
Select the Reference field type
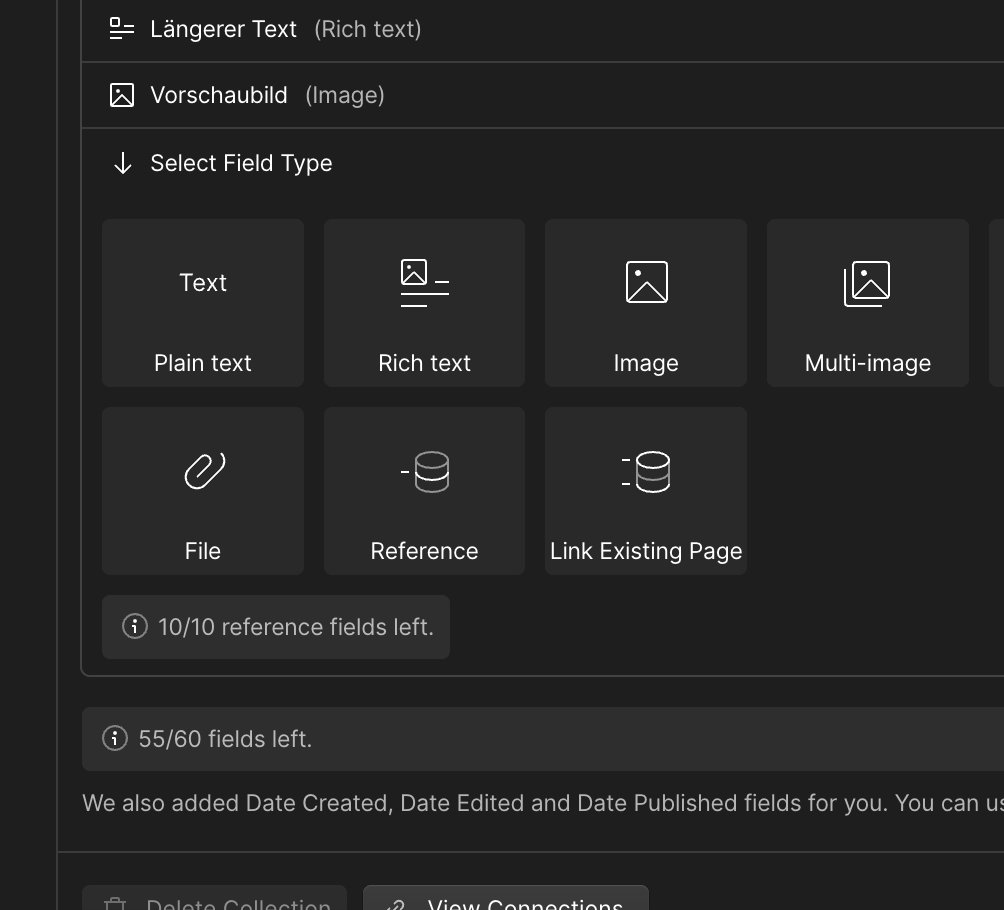point(424,491)
